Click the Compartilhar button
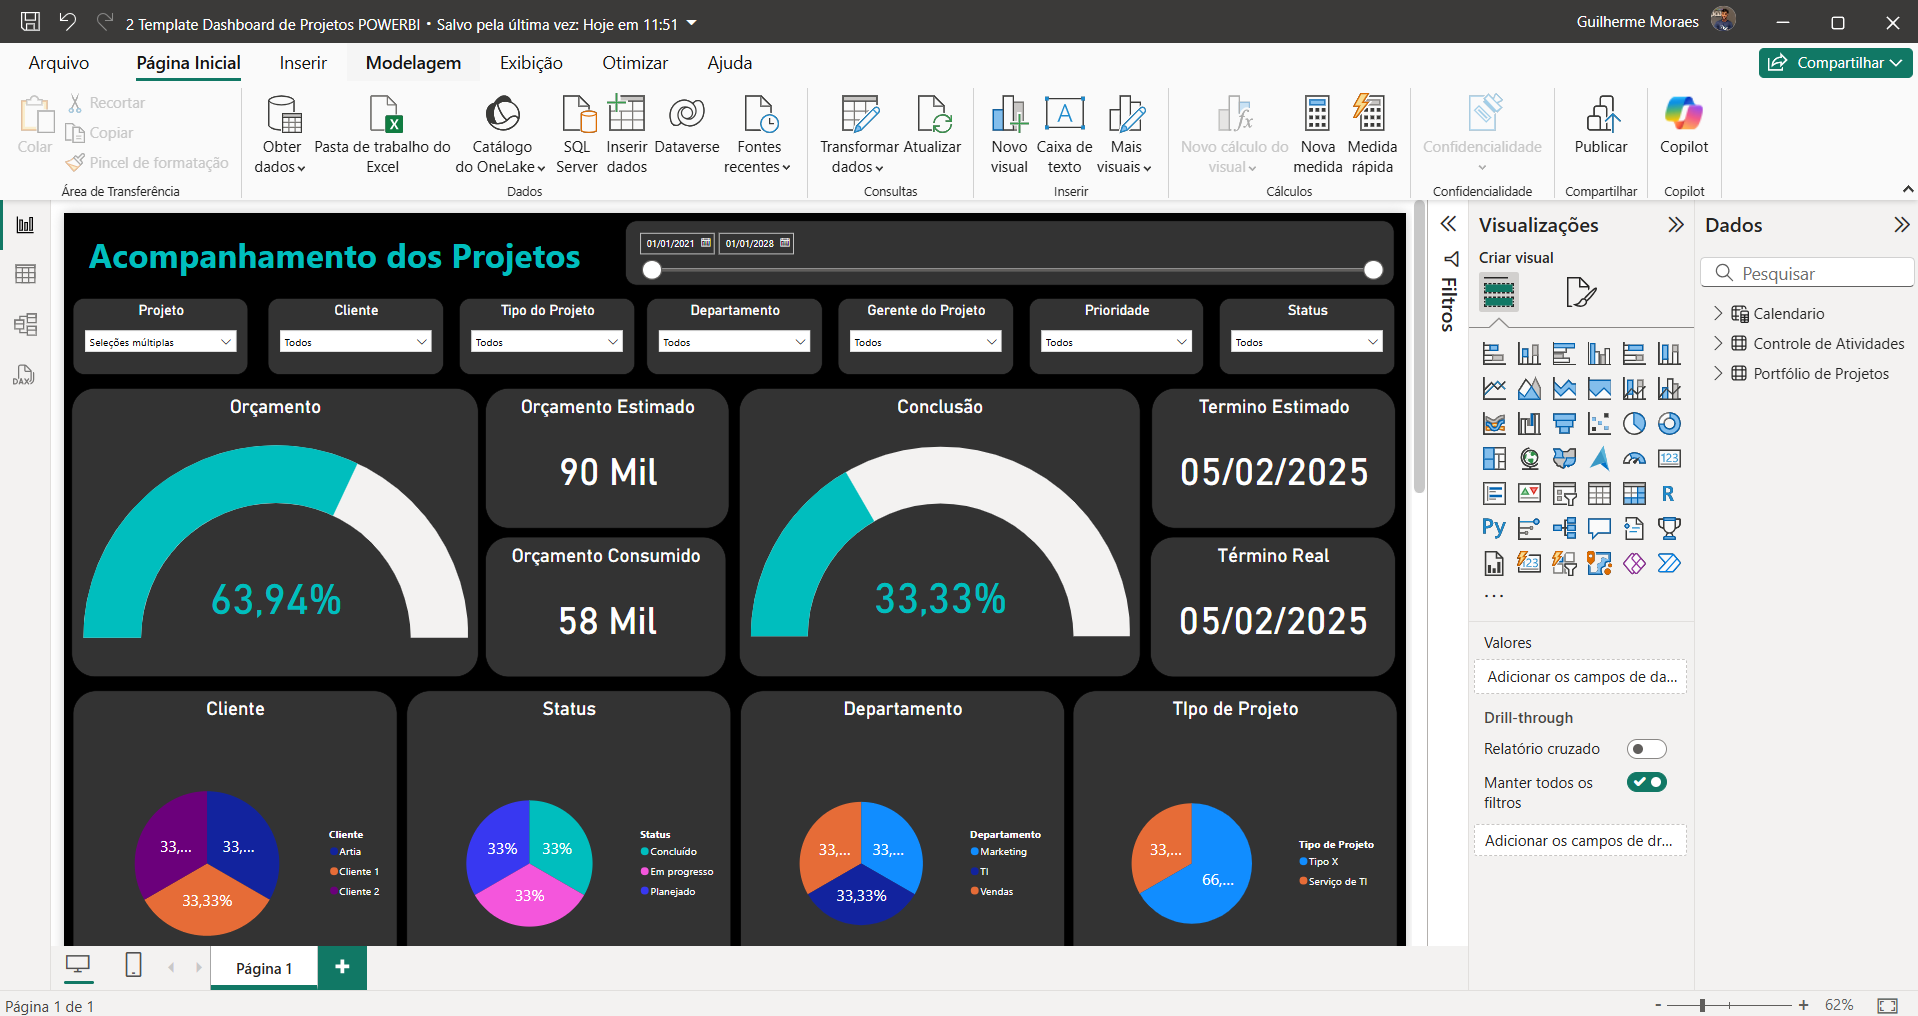Viewport: 1918px width, 1016px height. pos(1834,63)
